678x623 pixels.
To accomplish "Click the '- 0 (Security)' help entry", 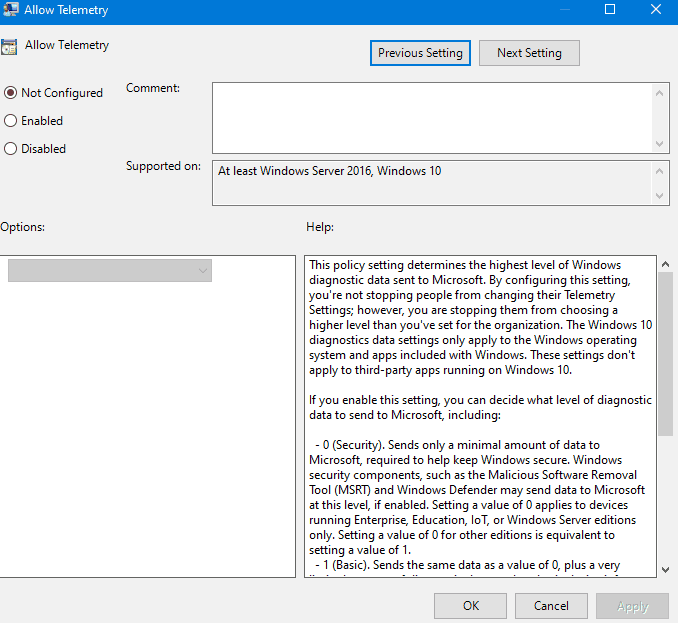I will pos(477,497).
